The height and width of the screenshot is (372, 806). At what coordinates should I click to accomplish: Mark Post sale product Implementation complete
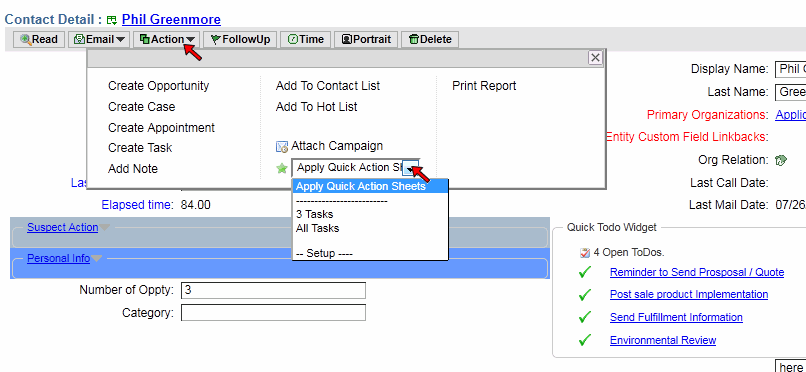(584, 295)
